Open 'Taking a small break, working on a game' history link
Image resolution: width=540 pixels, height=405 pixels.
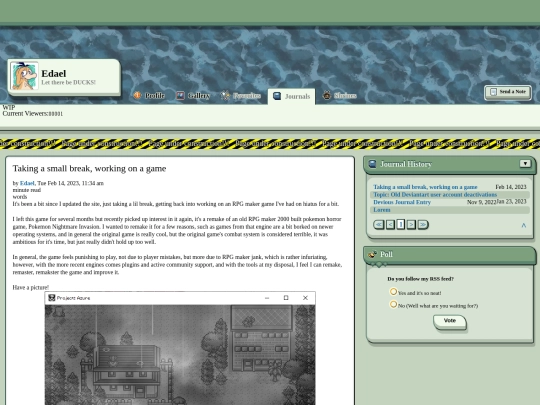point(425,187)
